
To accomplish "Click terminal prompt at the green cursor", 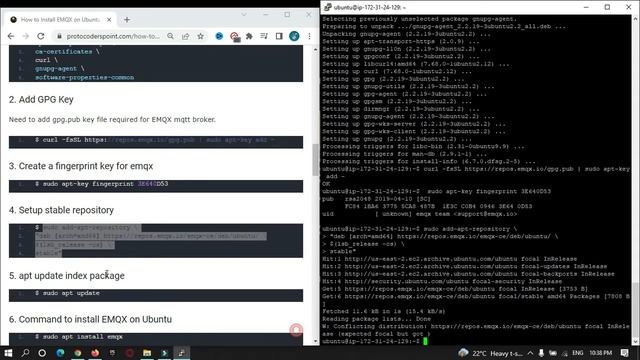I will click(425, 341).
